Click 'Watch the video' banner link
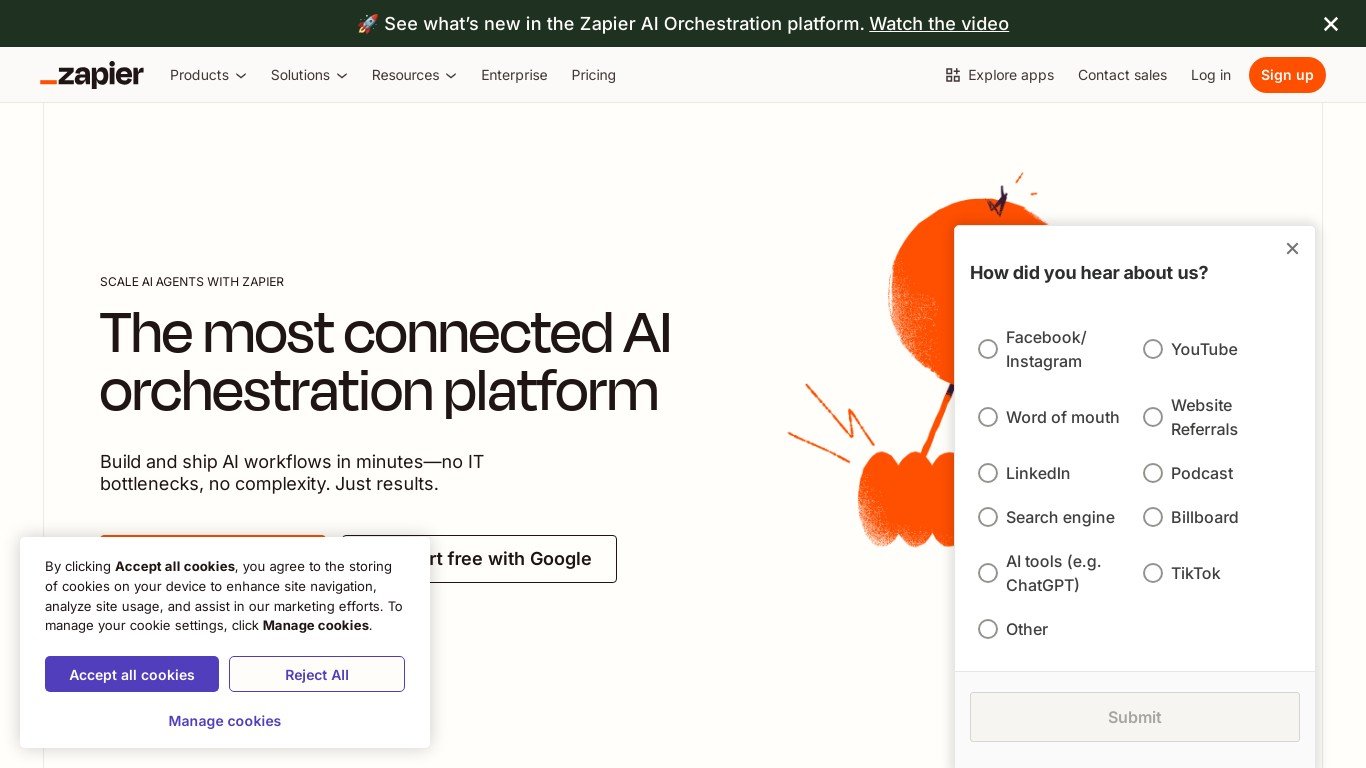 [938, 24]
